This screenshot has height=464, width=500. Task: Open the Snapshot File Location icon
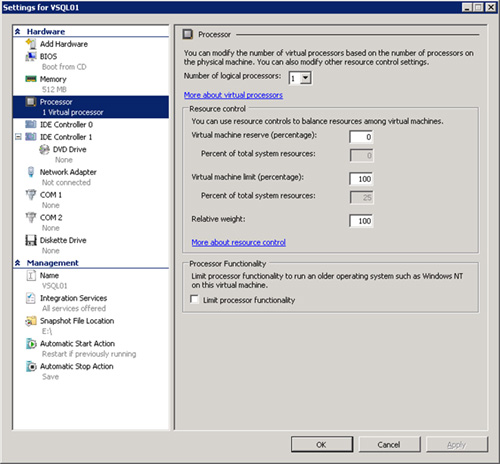[31, 321]
